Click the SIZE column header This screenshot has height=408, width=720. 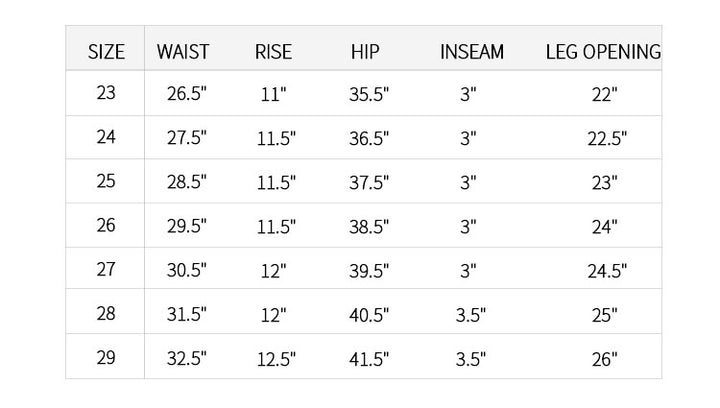(106, 51)
